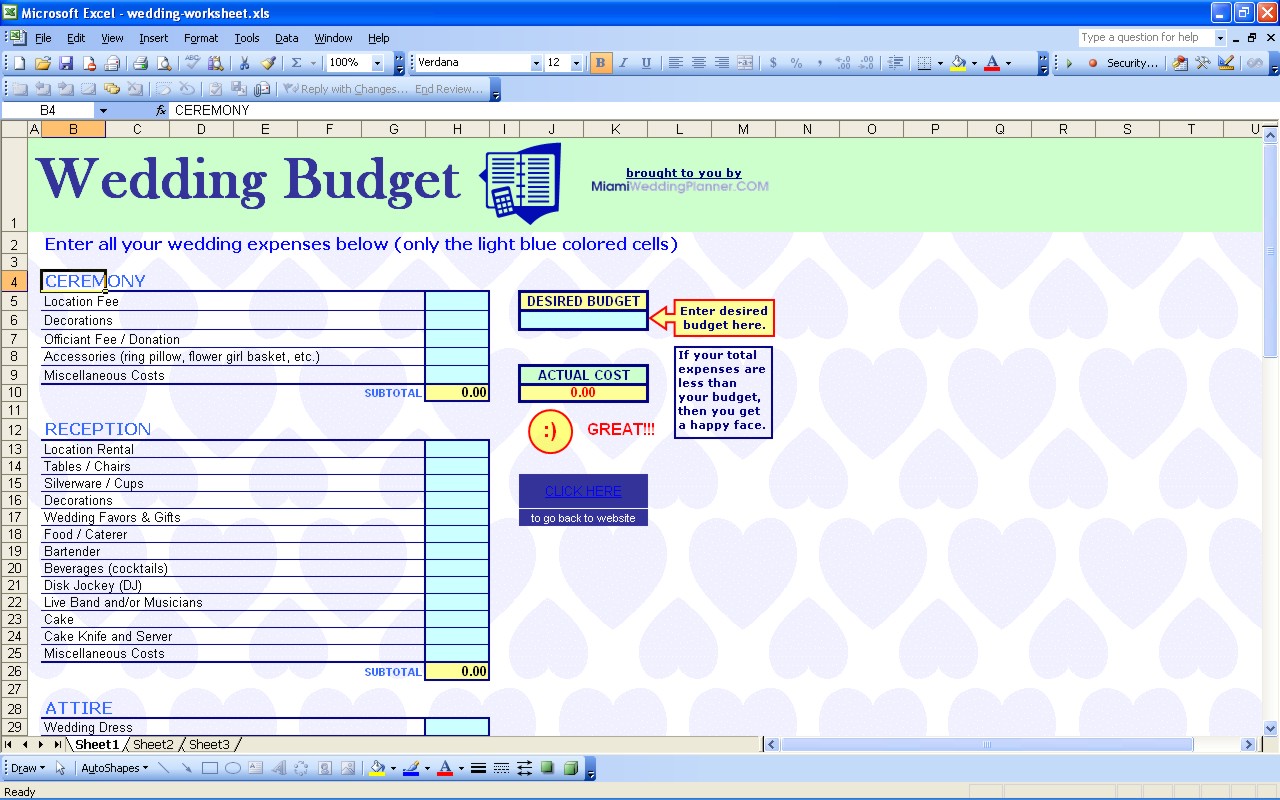The image size is (1280, 800).
Task: Toggle Design Mode with the ruler icon
Action: [1226, 63]
